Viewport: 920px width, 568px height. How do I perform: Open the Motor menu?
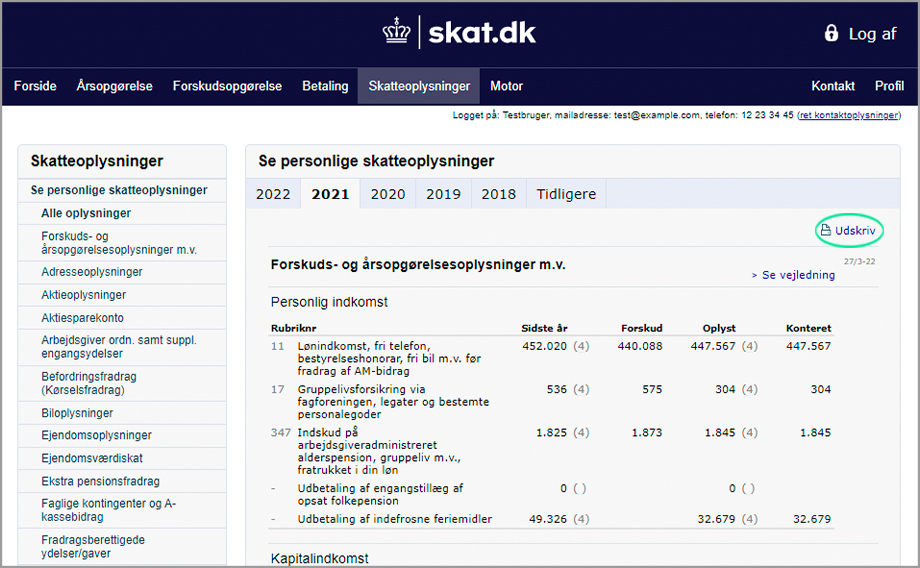(506, 86)
